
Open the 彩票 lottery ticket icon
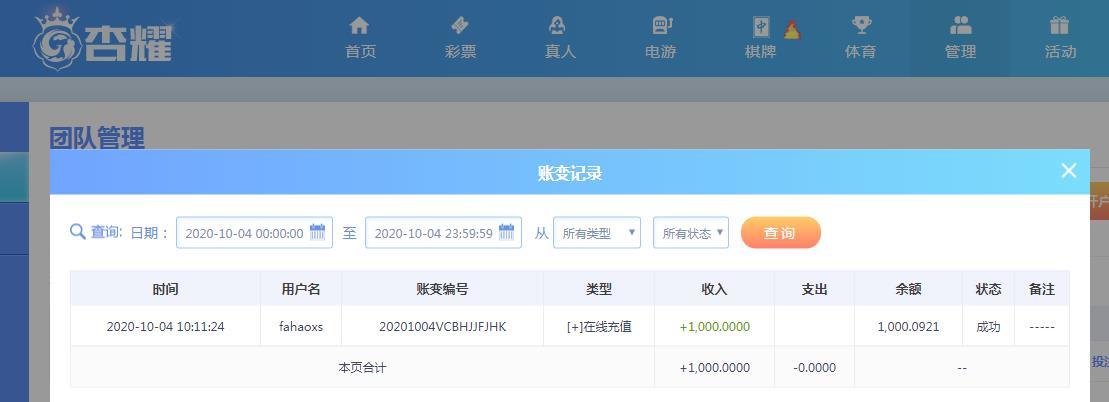pyautogui.click(x=460, y=26)
